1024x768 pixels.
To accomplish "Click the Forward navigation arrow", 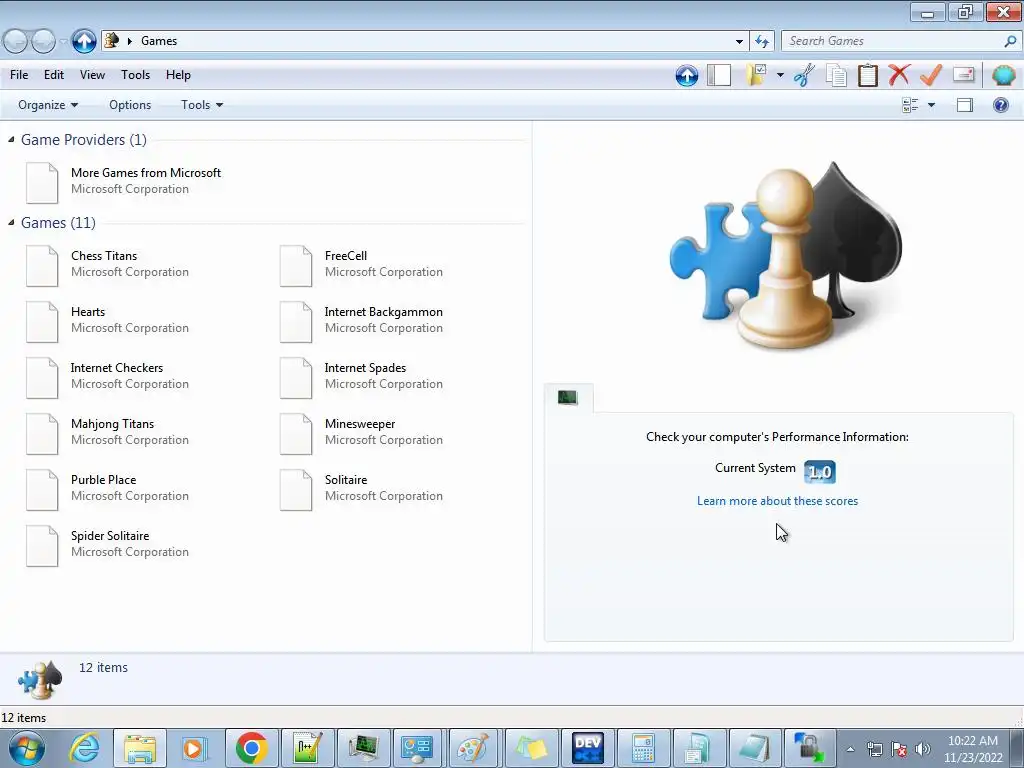I will 43,41.
